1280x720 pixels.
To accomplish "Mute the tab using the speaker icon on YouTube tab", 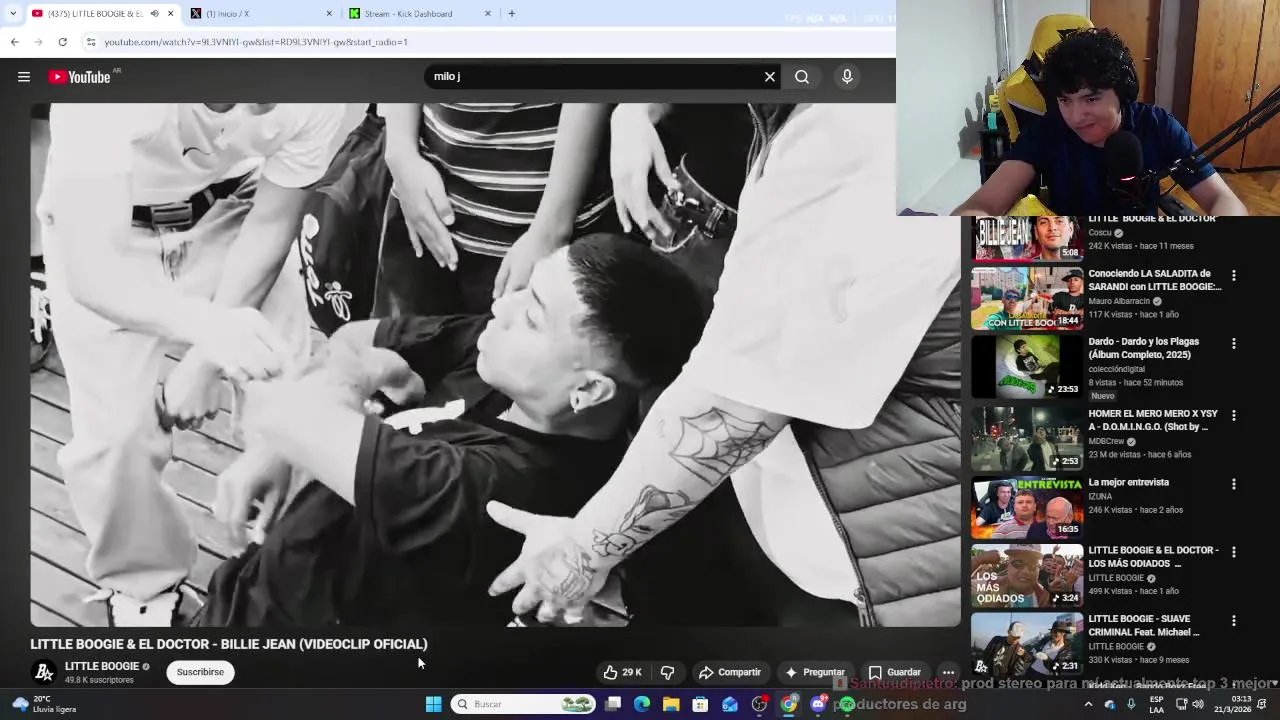I will 154,14.
